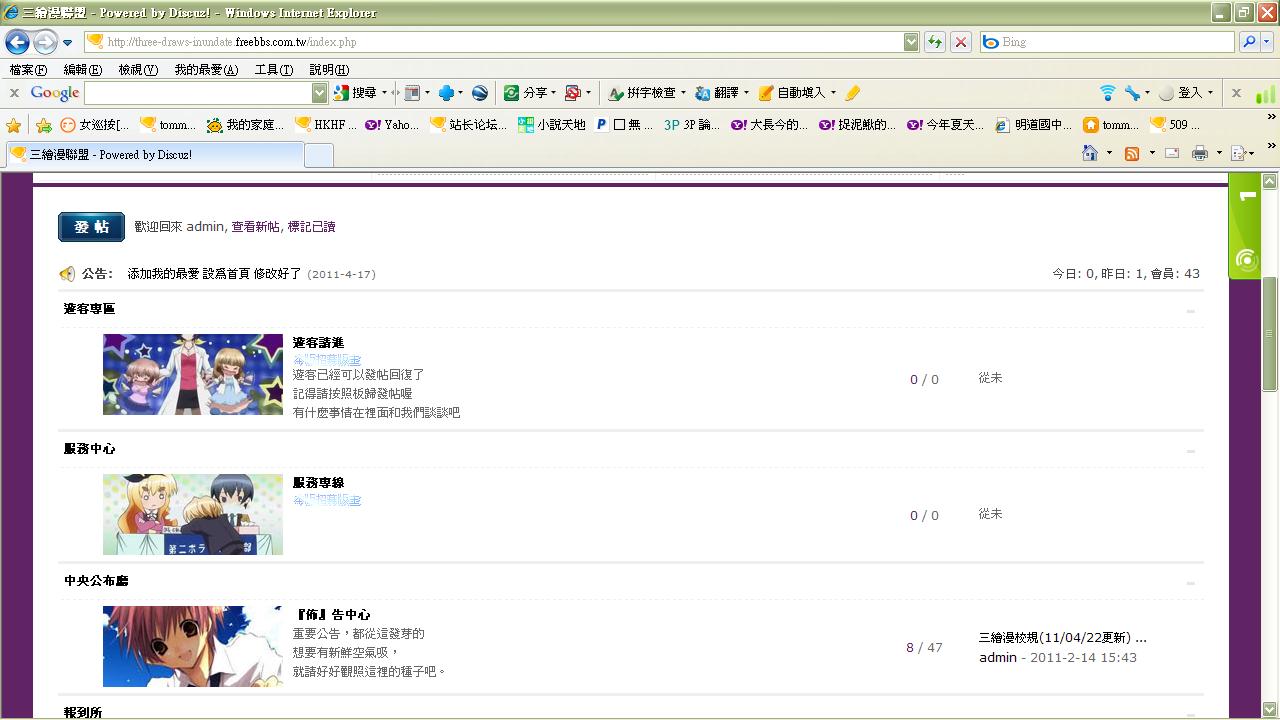Open the Favorites star icon
The height and width of the screenshot is (720, 1280).
click(x=14, y=125)
